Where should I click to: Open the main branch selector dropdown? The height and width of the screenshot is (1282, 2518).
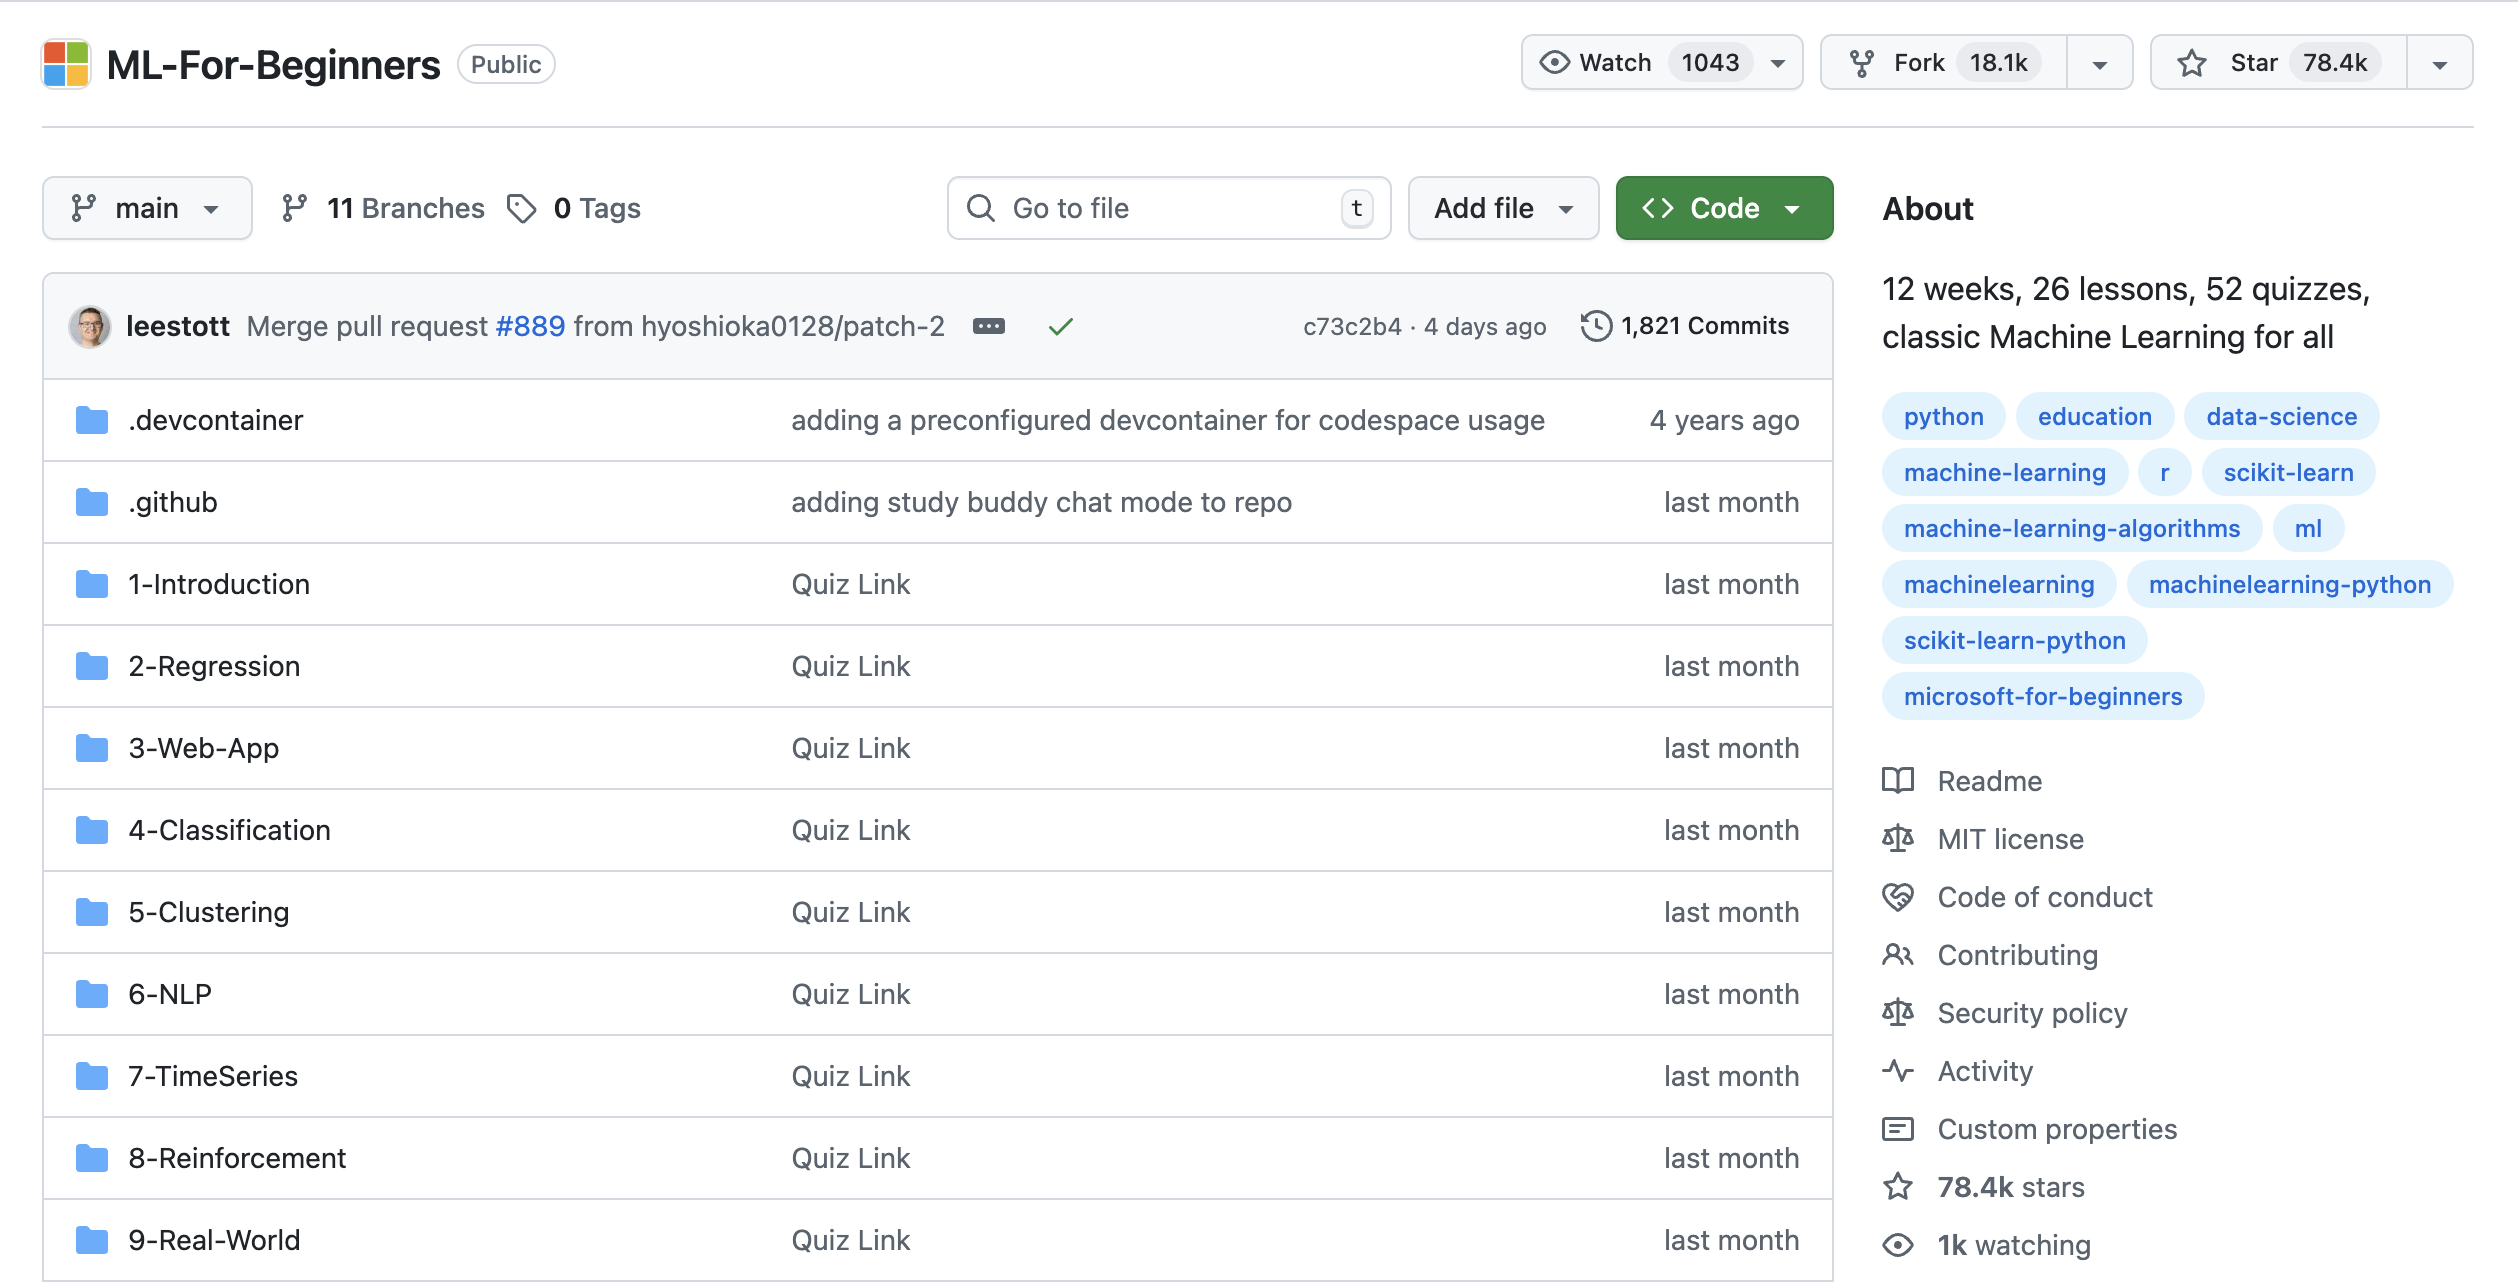point(147,208)
